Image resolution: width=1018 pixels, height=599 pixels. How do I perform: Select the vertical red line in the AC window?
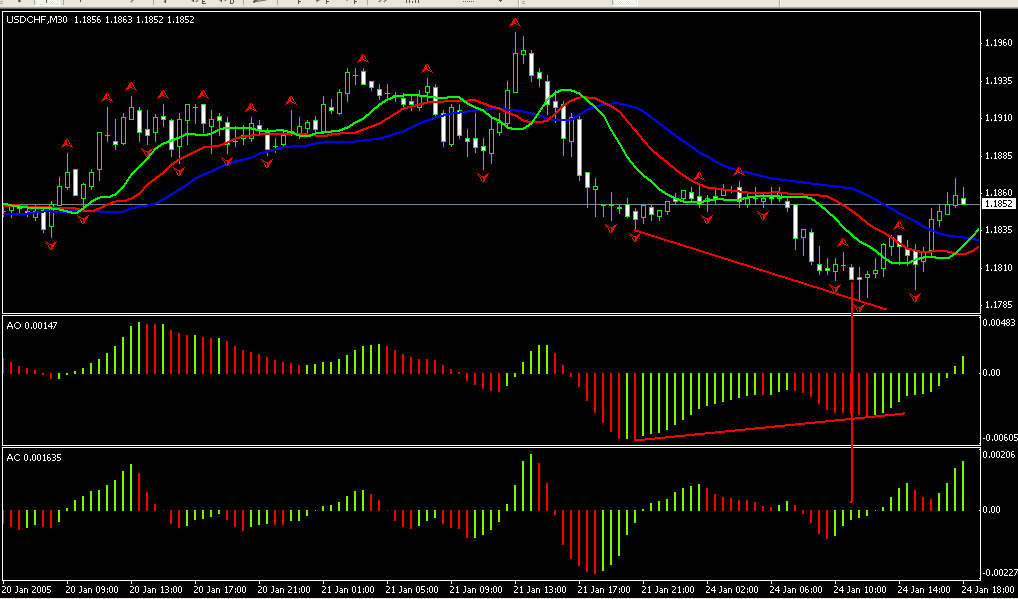pos(852,470)
